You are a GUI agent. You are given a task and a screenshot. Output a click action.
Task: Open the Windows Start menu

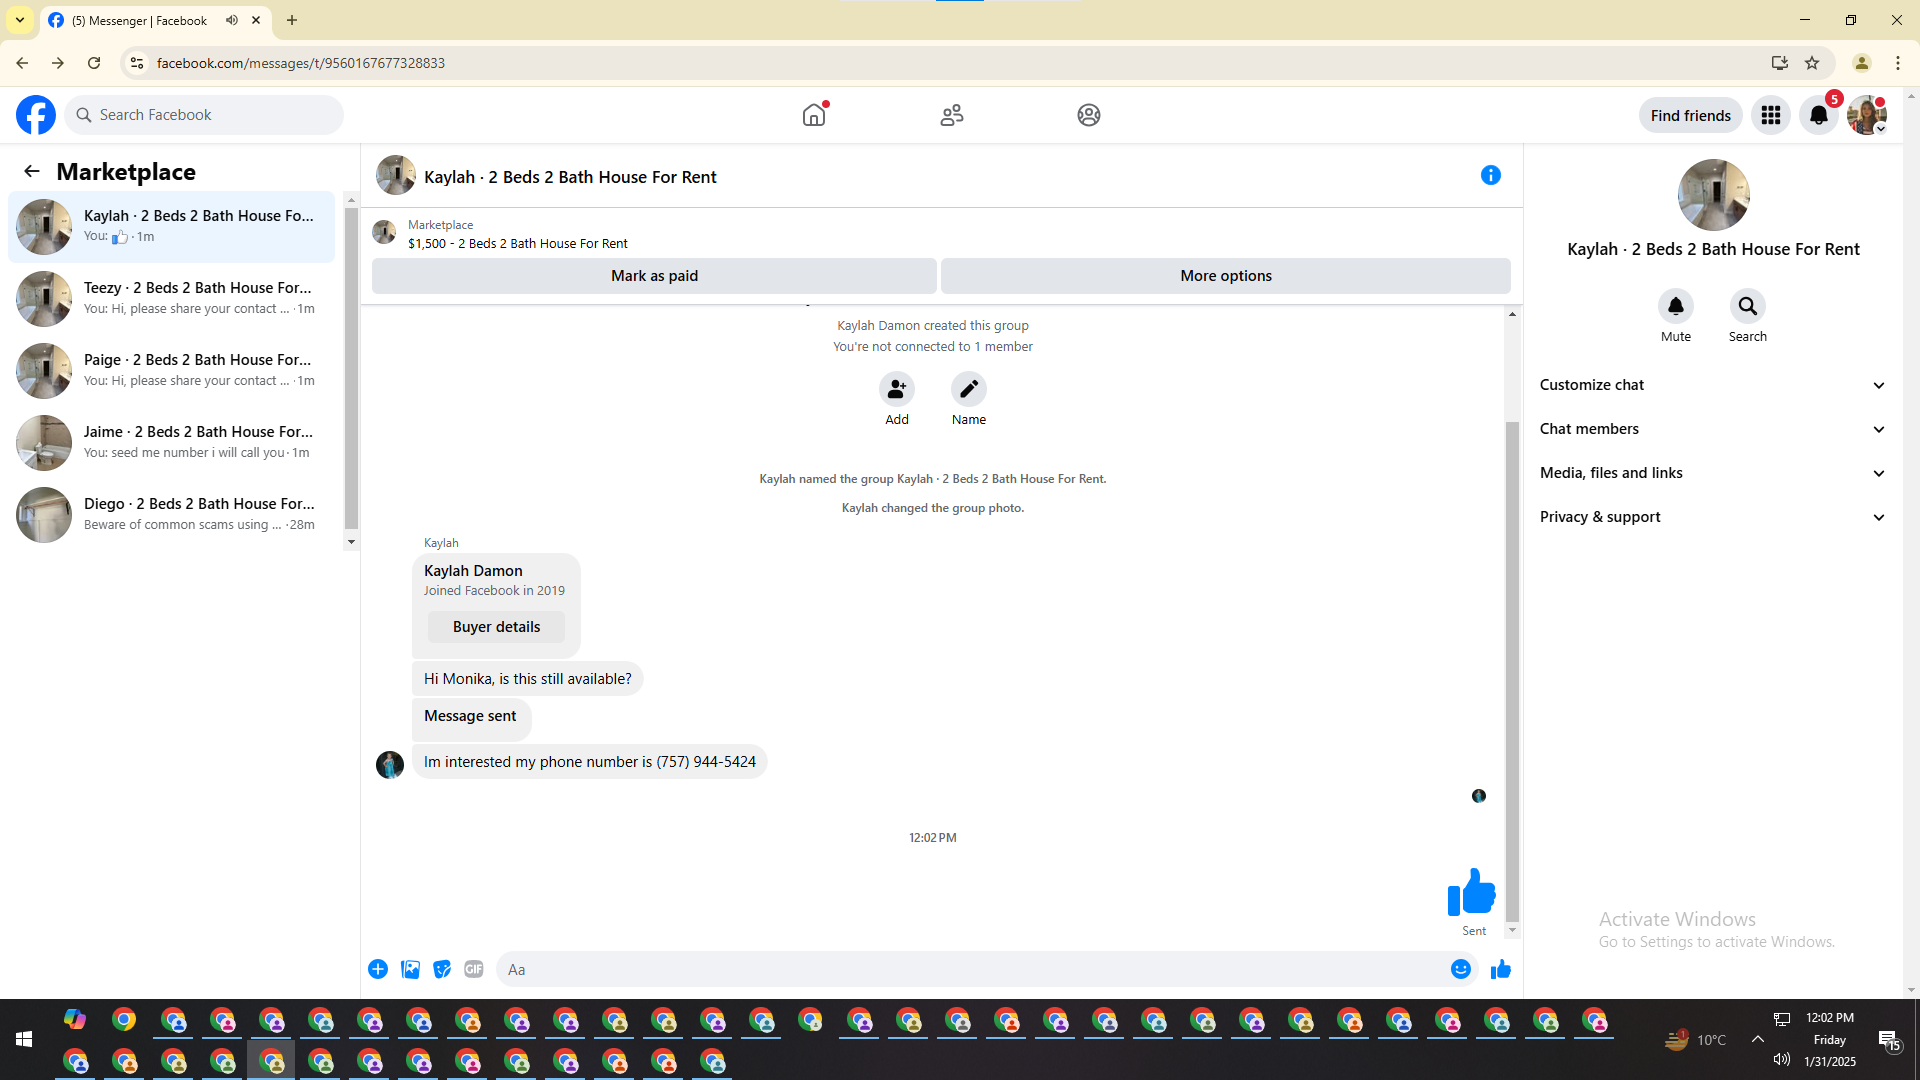coord(24,1040)
